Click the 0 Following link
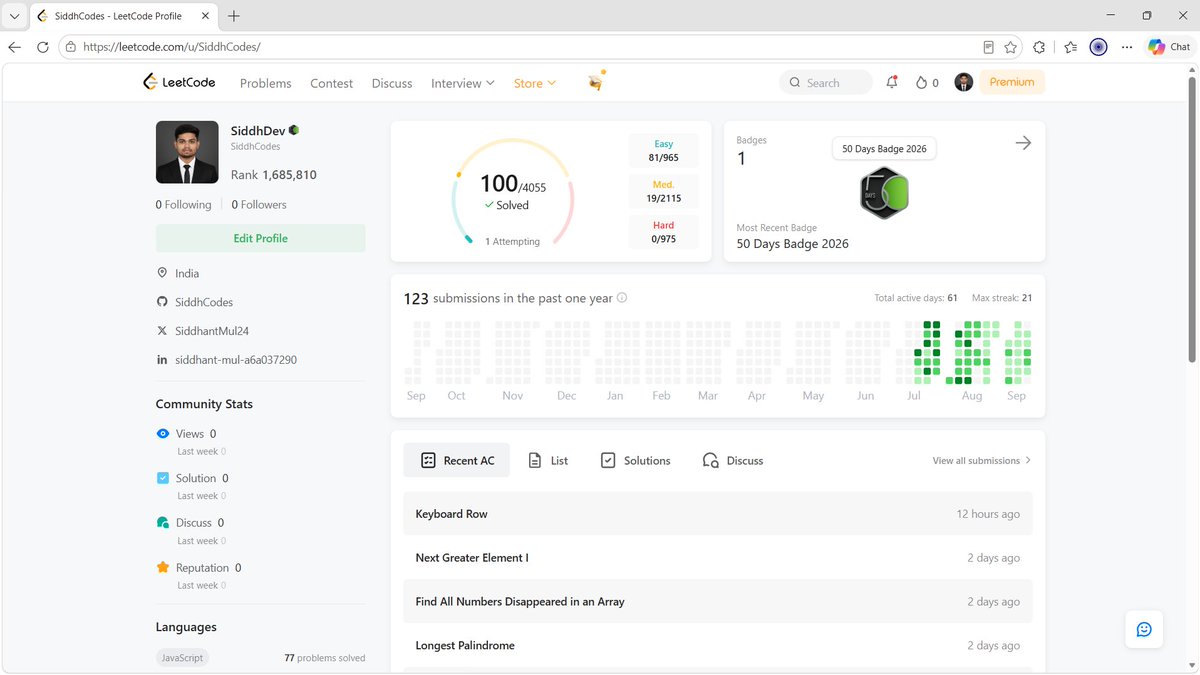Viewport: 1200px width, 675px height. point(184,204)
